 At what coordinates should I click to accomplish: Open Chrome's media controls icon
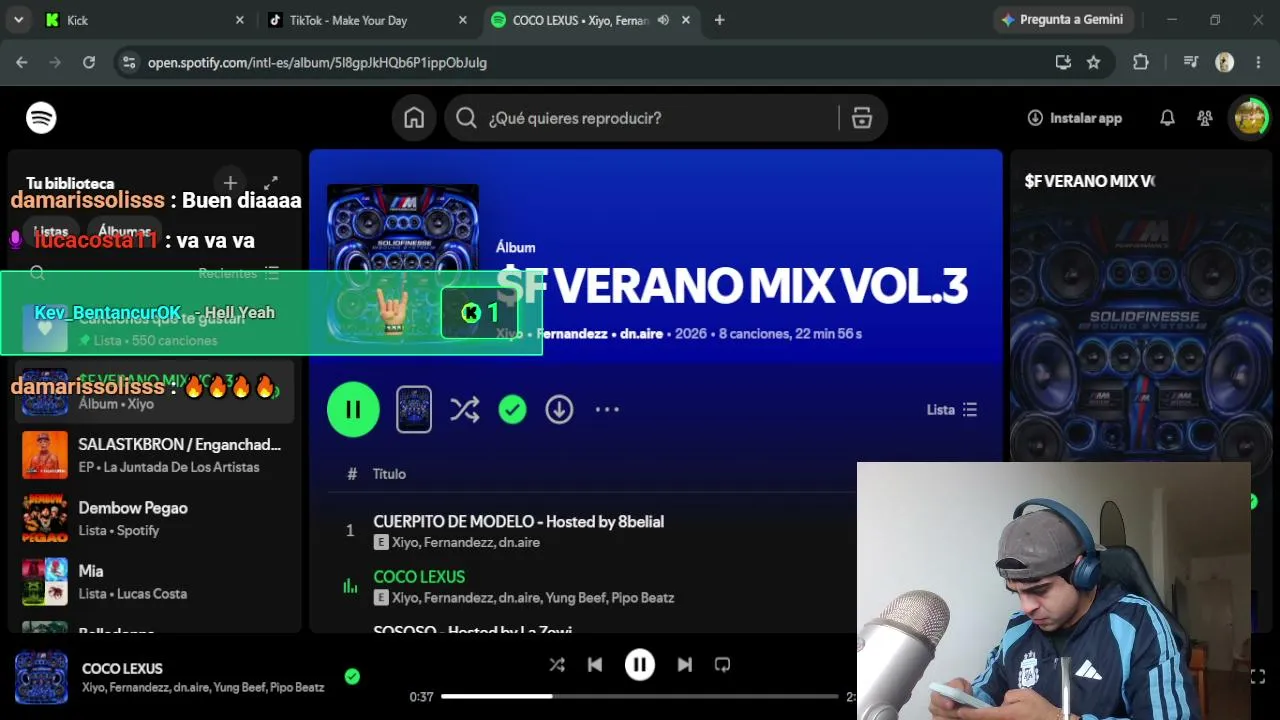pyautogui.click(x=1190, y=62)
